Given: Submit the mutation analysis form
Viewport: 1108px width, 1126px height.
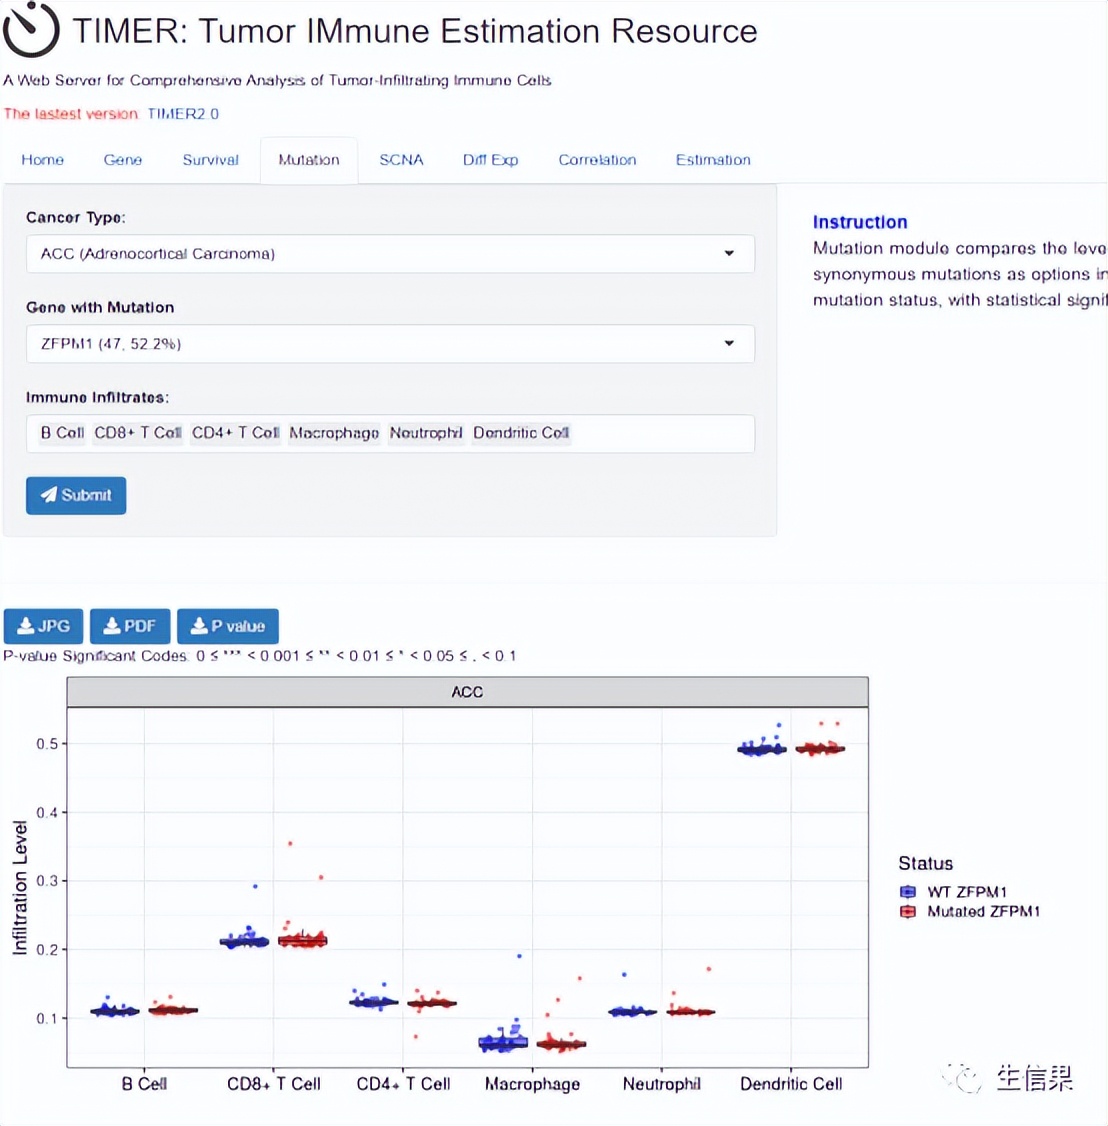Looking at the screenshot, I should pos(75,495).
